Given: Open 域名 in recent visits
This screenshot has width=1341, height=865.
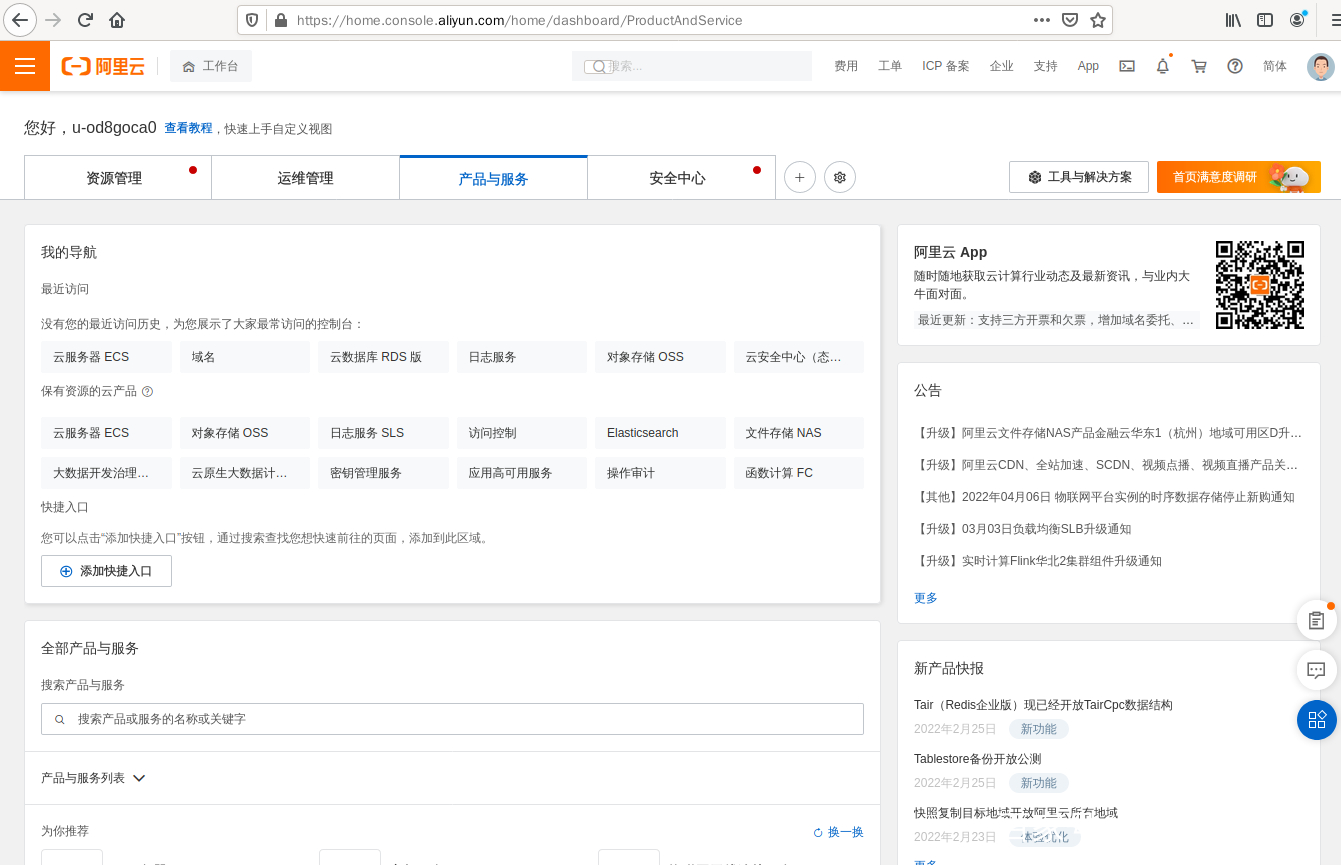Looking at the screenshot, I should click(x=245, y=357).
